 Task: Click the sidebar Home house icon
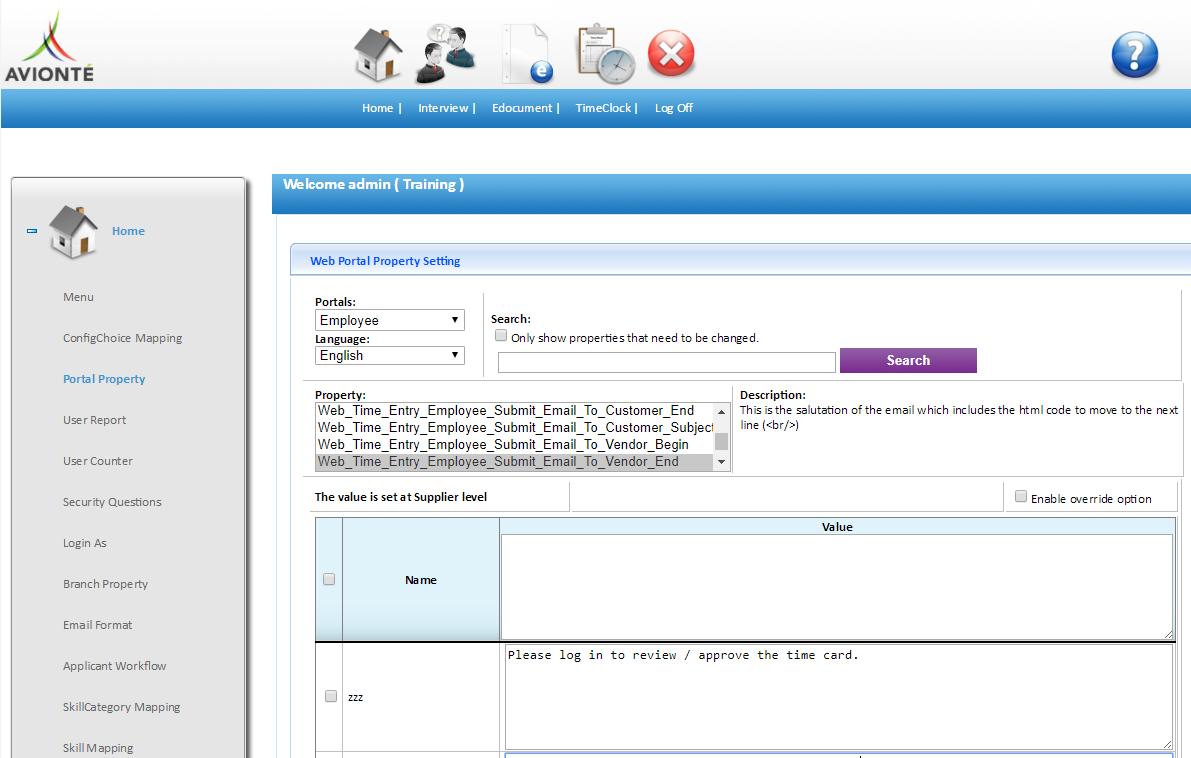coord(73,232)
